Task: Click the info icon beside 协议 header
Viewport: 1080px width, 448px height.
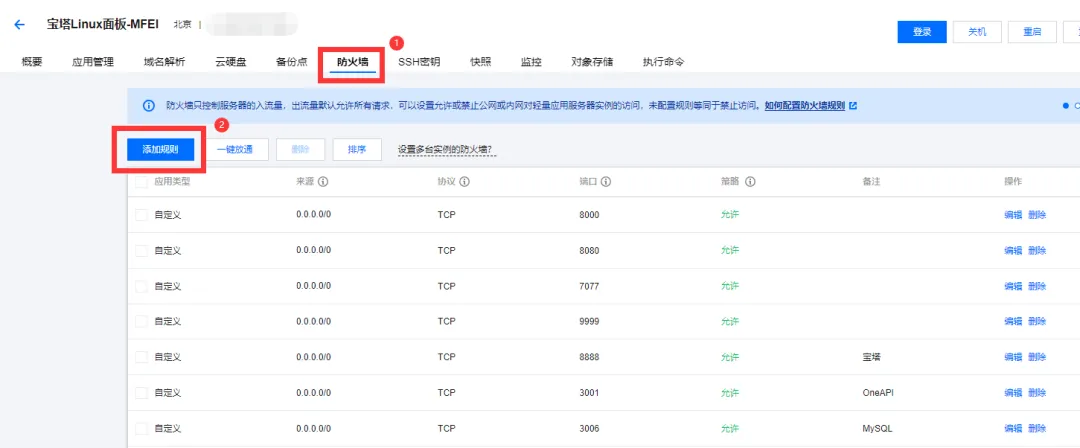Action: point(465,182)
